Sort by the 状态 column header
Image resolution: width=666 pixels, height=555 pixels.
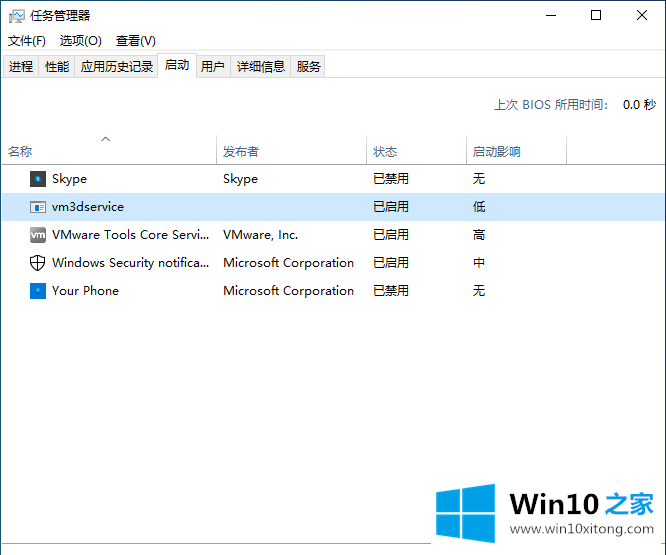[417, 150]
